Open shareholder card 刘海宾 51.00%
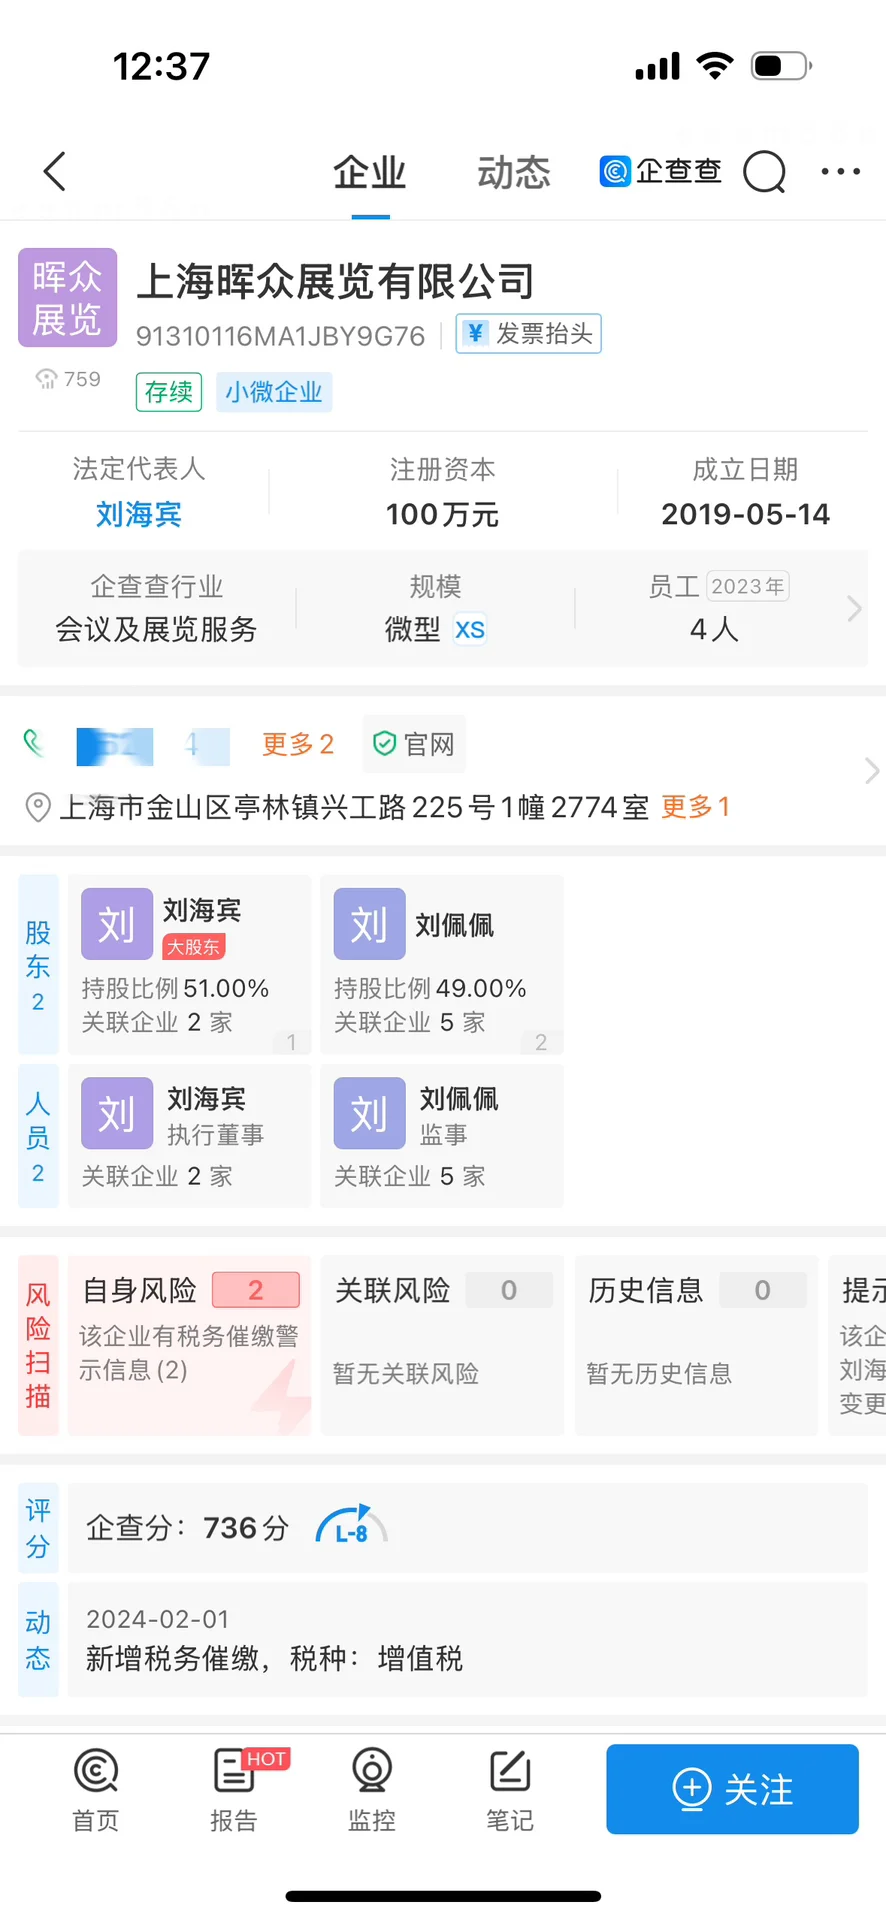 (190, 965)
